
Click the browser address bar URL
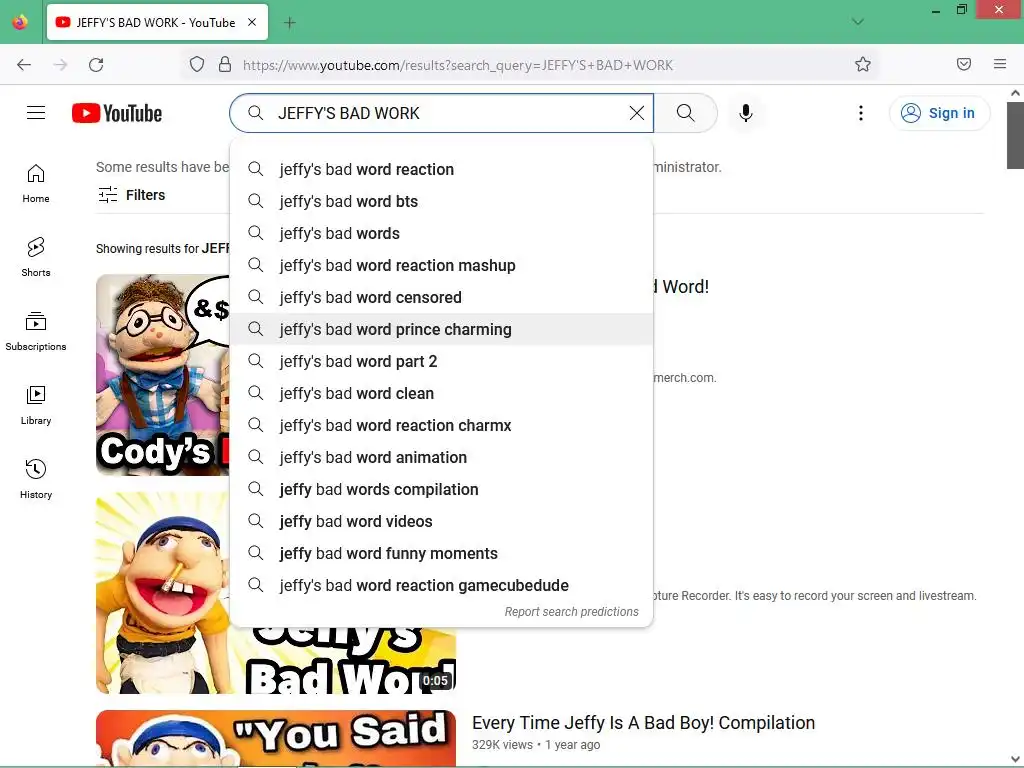457,65
